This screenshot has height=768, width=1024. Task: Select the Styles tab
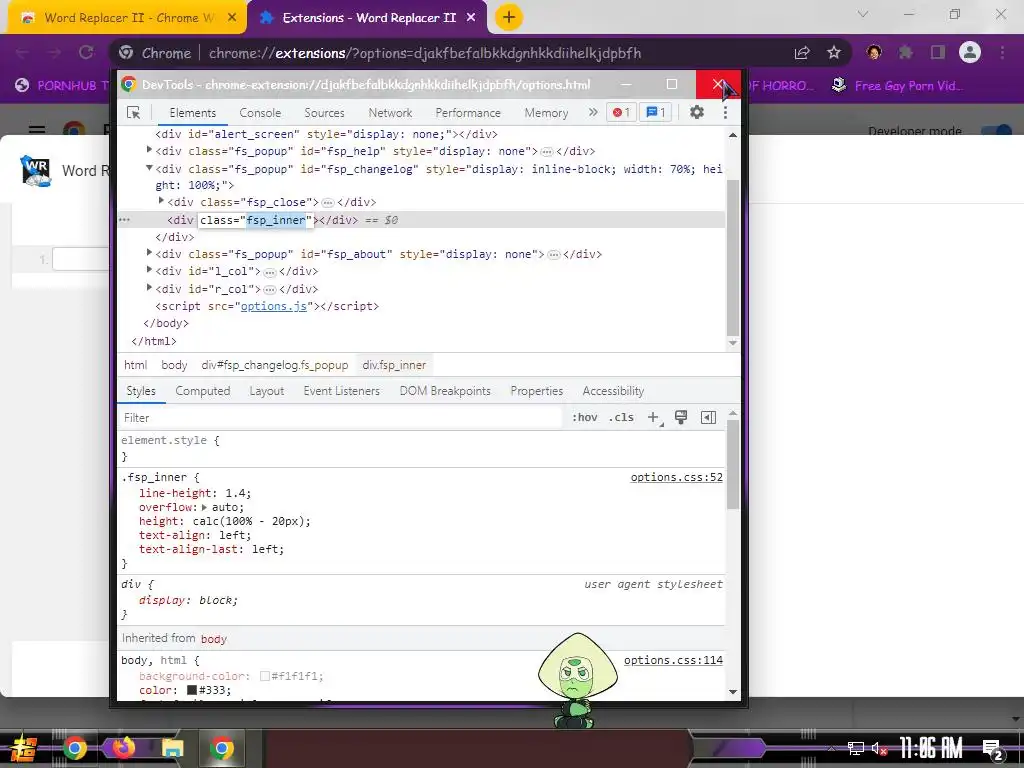click(141, 391)
